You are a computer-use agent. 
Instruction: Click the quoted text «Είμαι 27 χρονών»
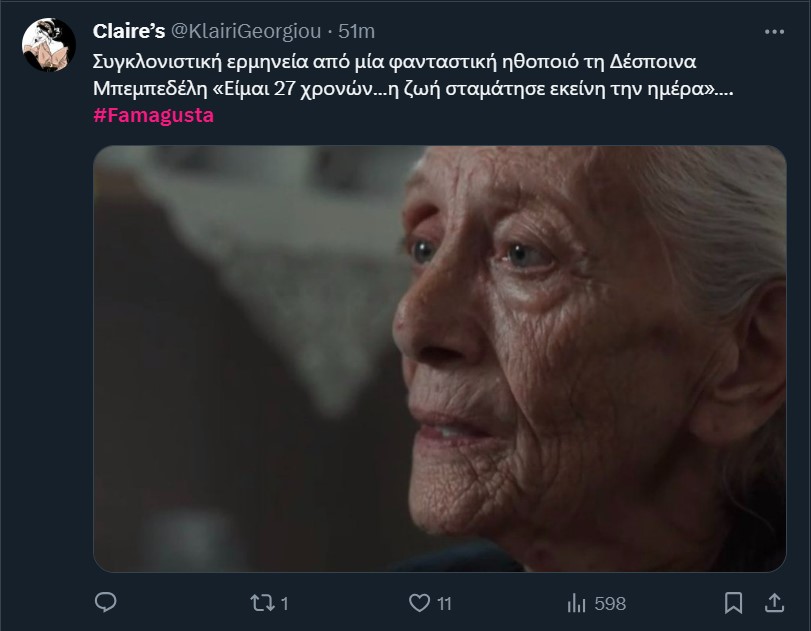pos(293,89)
